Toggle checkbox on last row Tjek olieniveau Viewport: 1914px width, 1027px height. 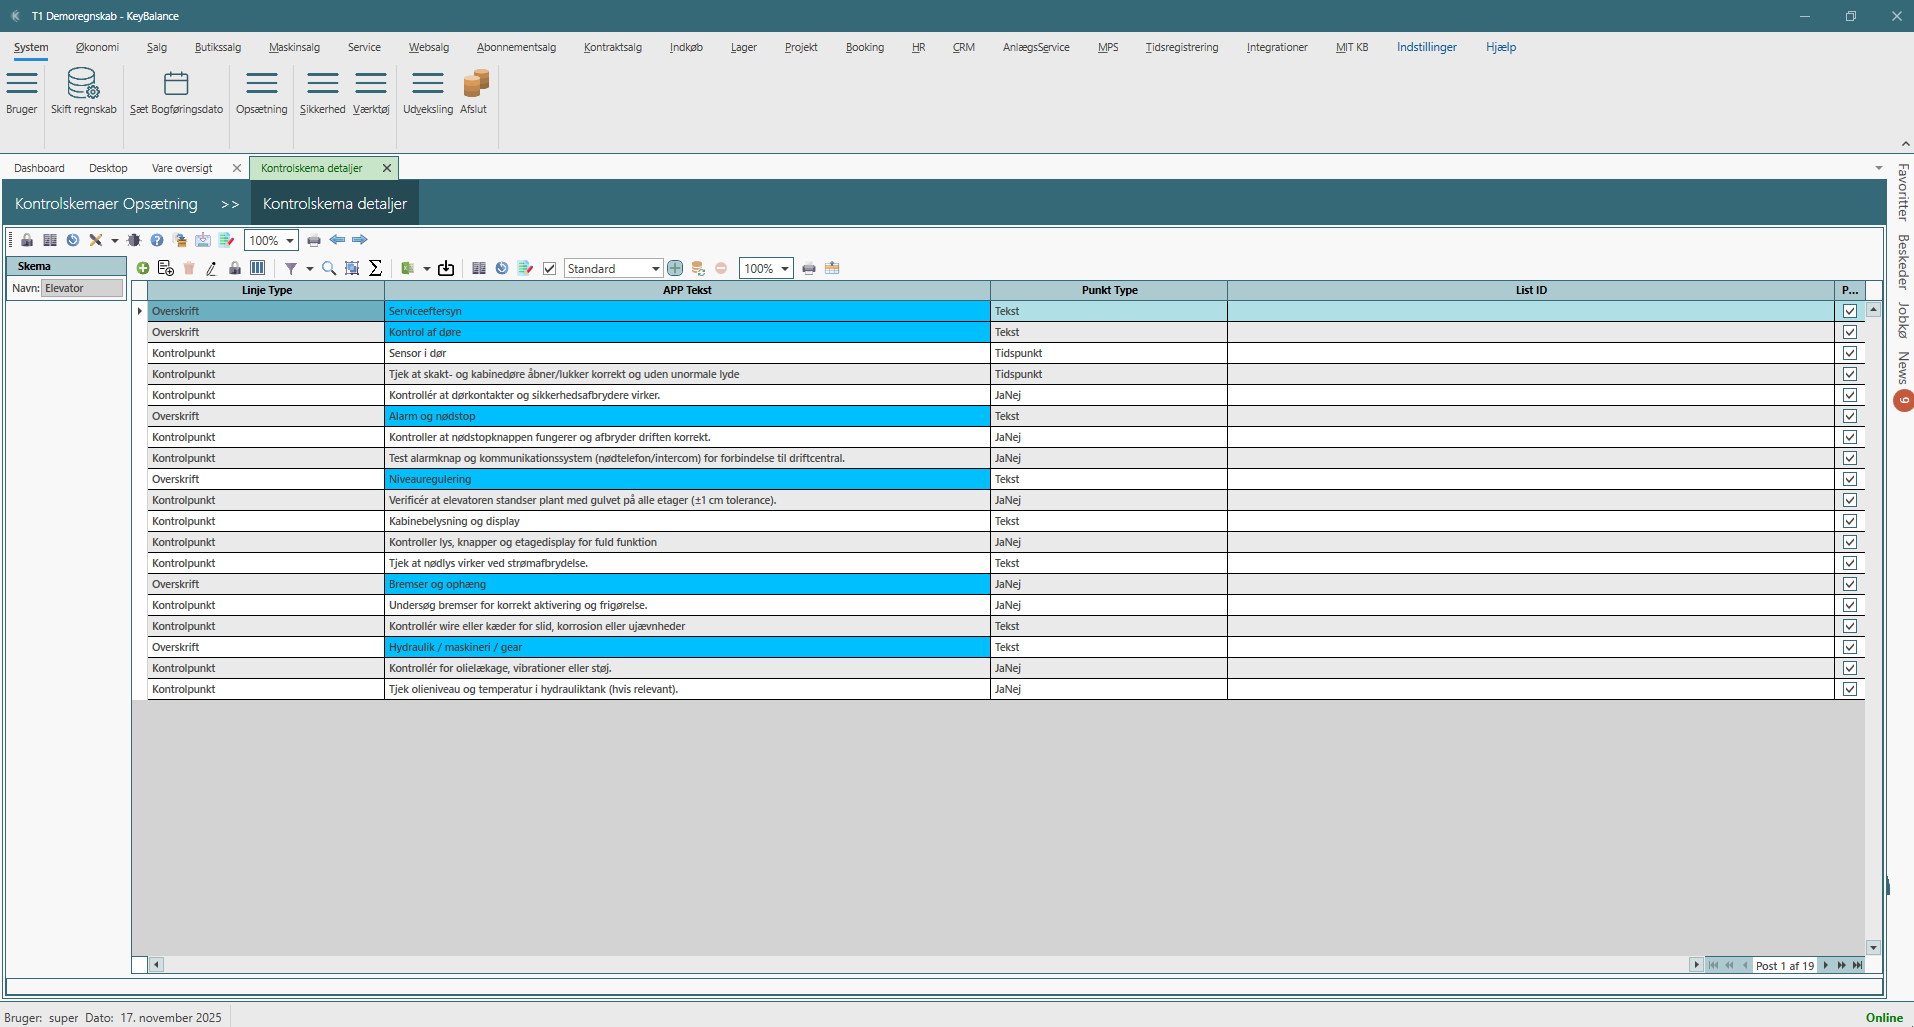[1849, 689]
